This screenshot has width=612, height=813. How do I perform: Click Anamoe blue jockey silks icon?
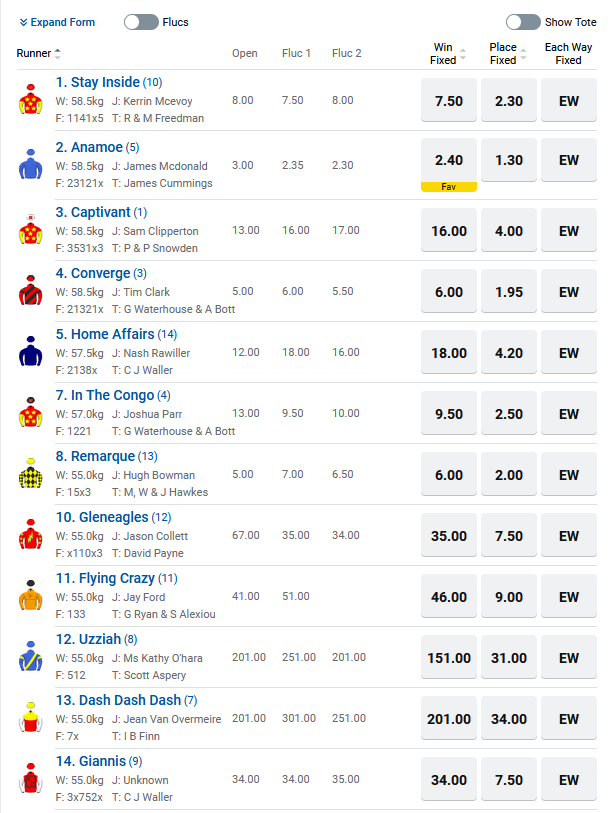[29, 163]
